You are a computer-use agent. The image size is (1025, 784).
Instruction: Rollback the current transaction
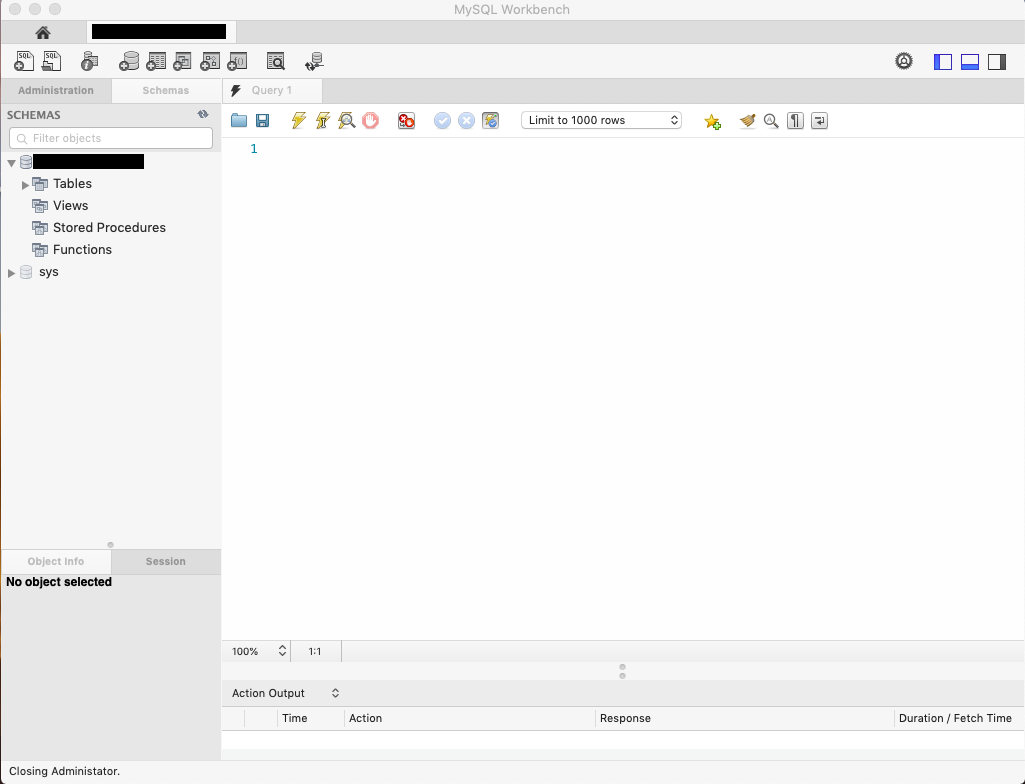pos(466,120)
